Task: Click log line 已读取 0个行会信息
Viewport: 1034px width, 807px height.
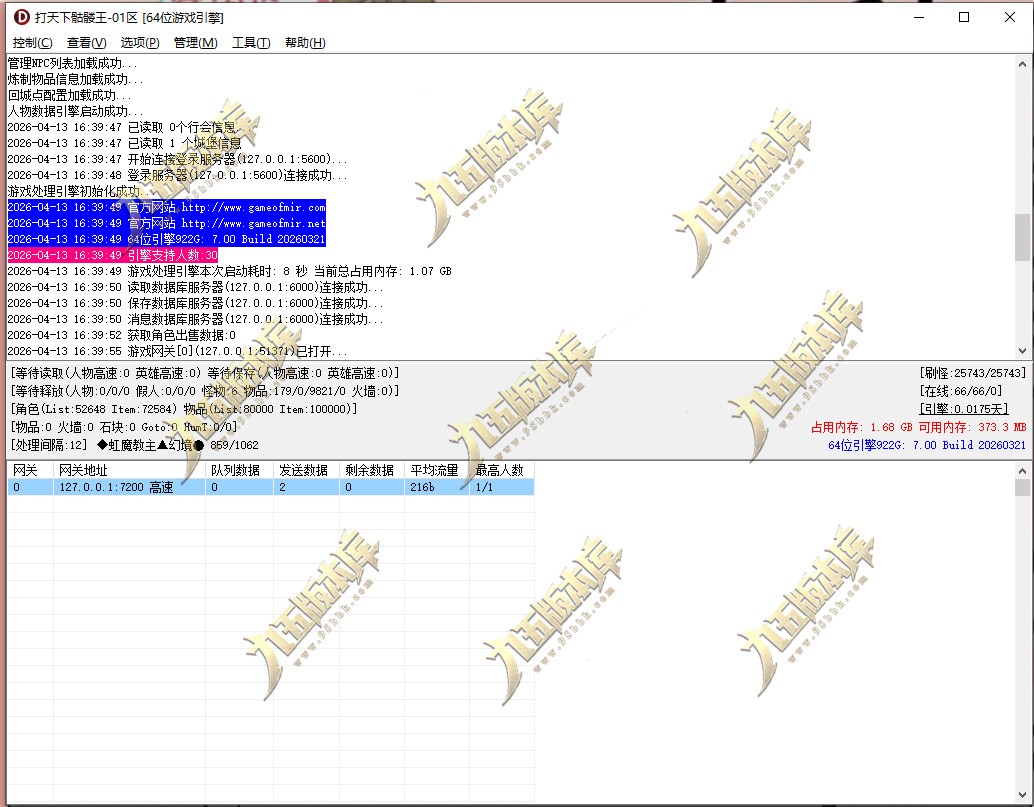Action: click(x=127, y=127)
